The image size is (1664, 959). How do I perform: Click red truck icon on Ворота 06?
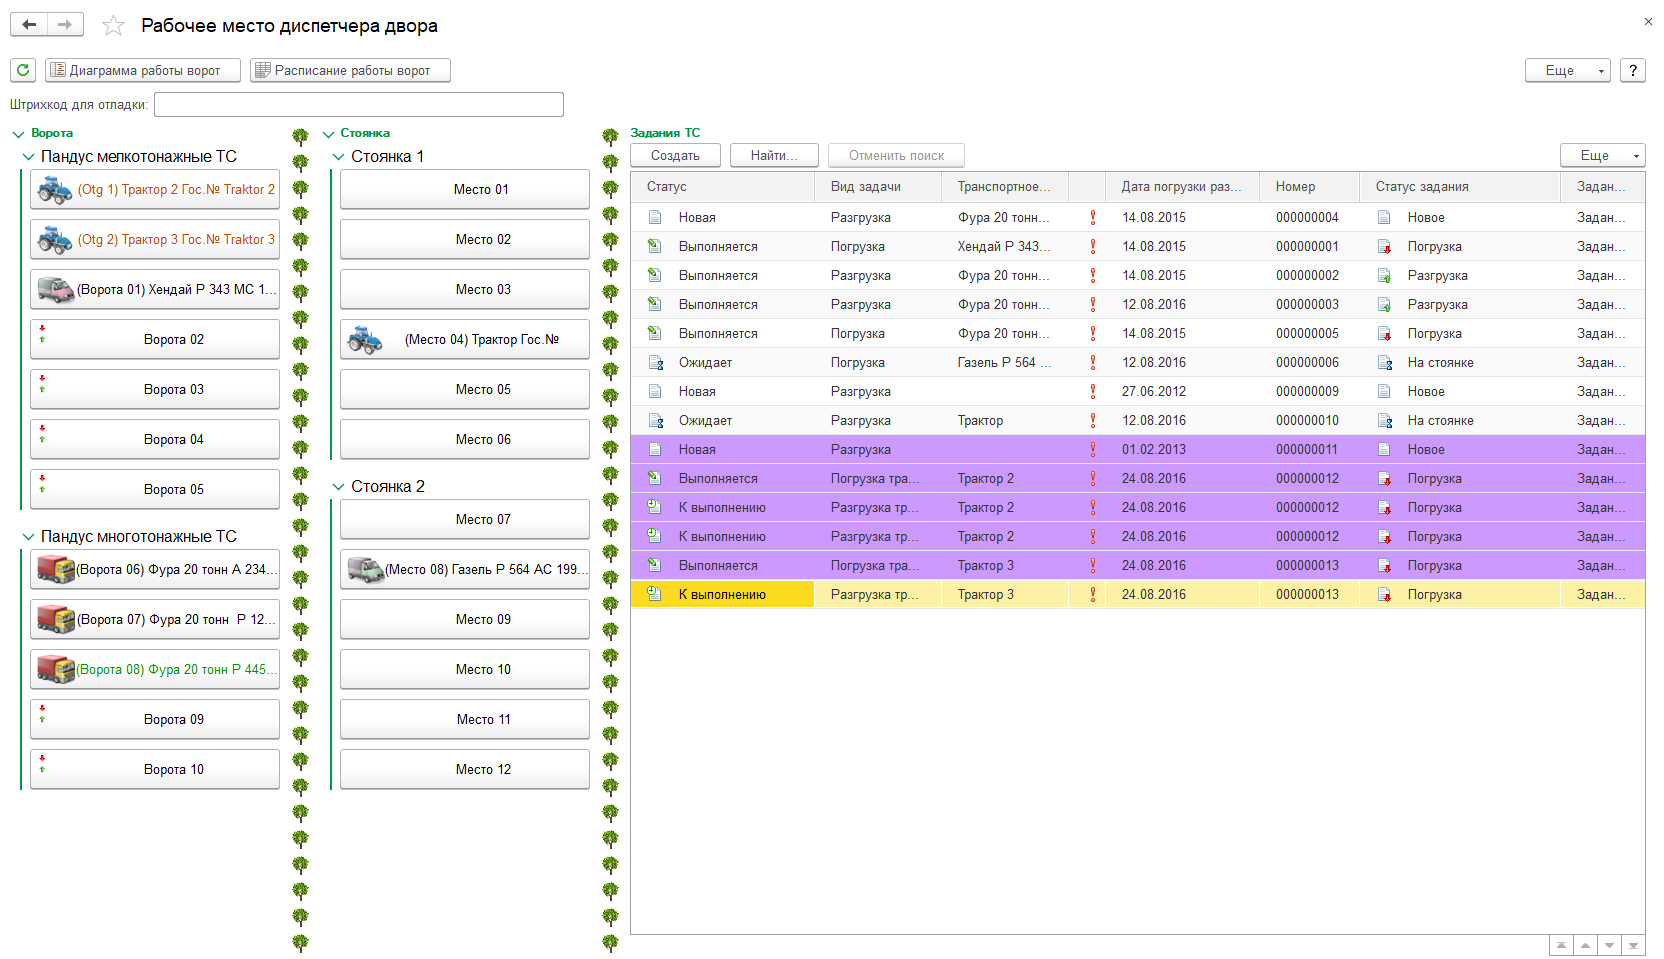click(x=55, y=569)
